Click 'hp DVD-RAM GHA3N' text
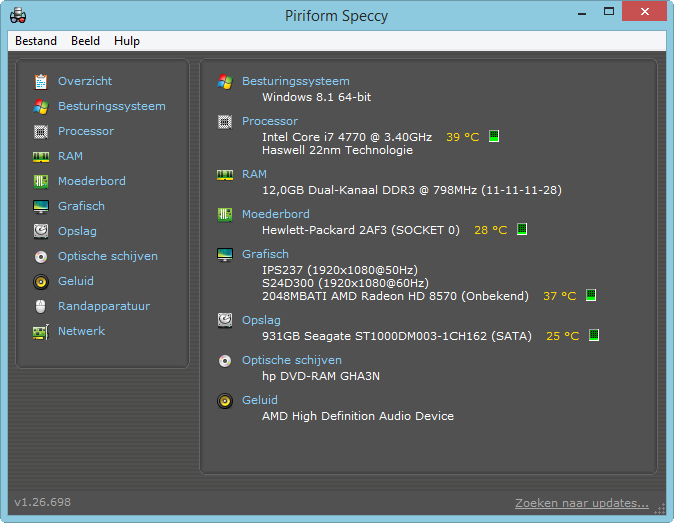This screenshot has height=523, width=674. 321,376
